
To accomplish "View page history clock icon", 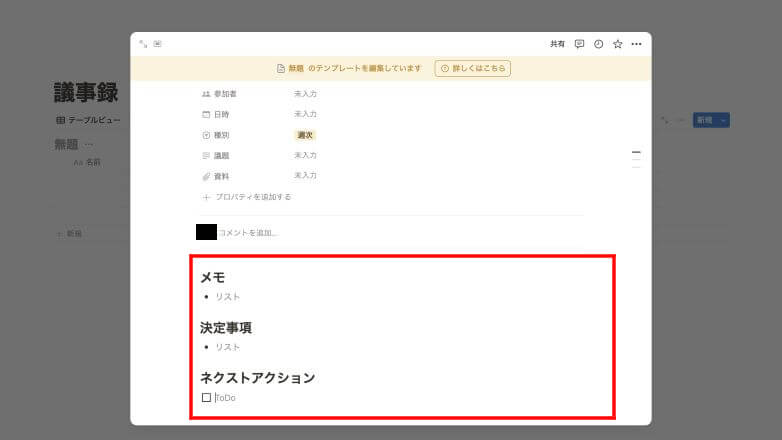I will 598,44.
